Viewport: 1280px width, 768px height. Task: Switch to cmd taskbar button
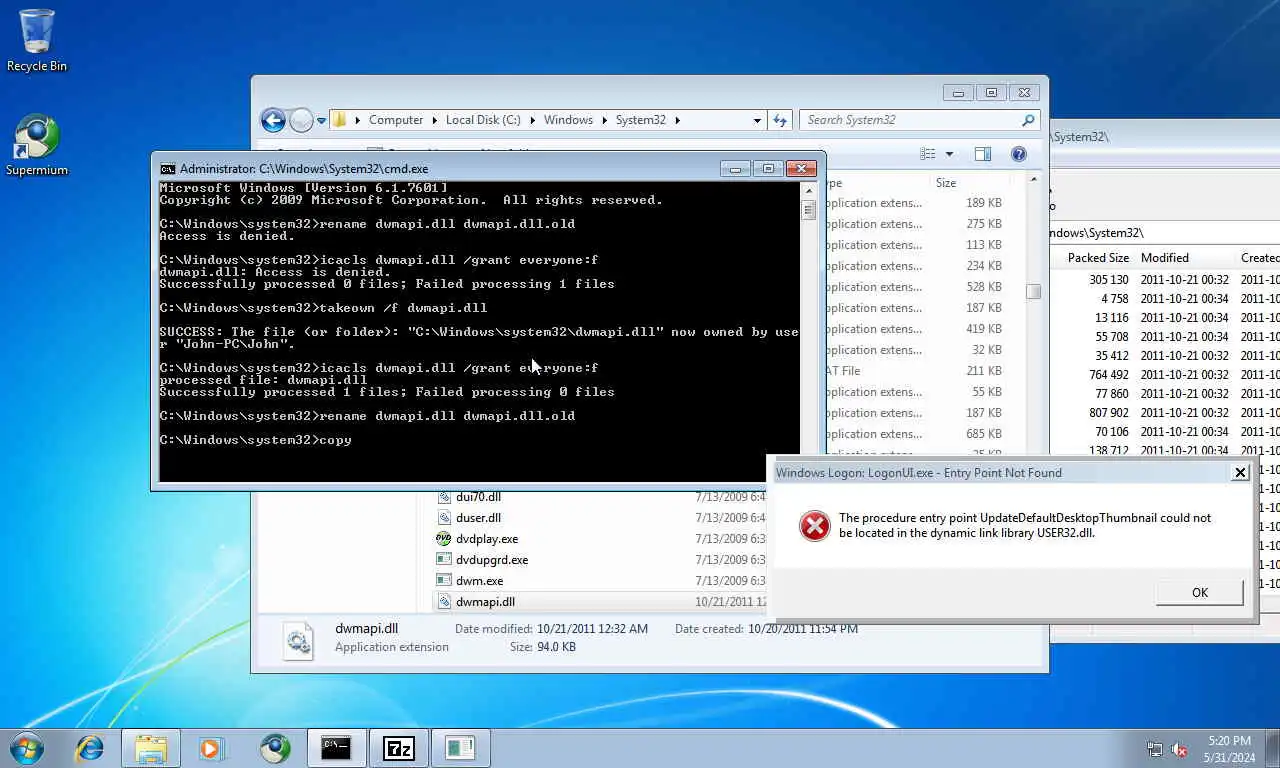click(x=336, y=748)
